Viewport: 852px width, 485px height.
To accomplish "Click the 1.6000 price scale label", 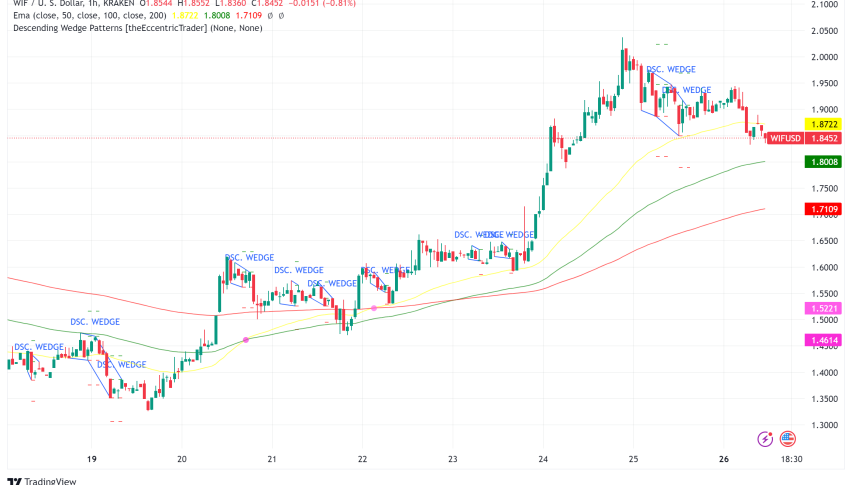I will (x=824, y=267).
